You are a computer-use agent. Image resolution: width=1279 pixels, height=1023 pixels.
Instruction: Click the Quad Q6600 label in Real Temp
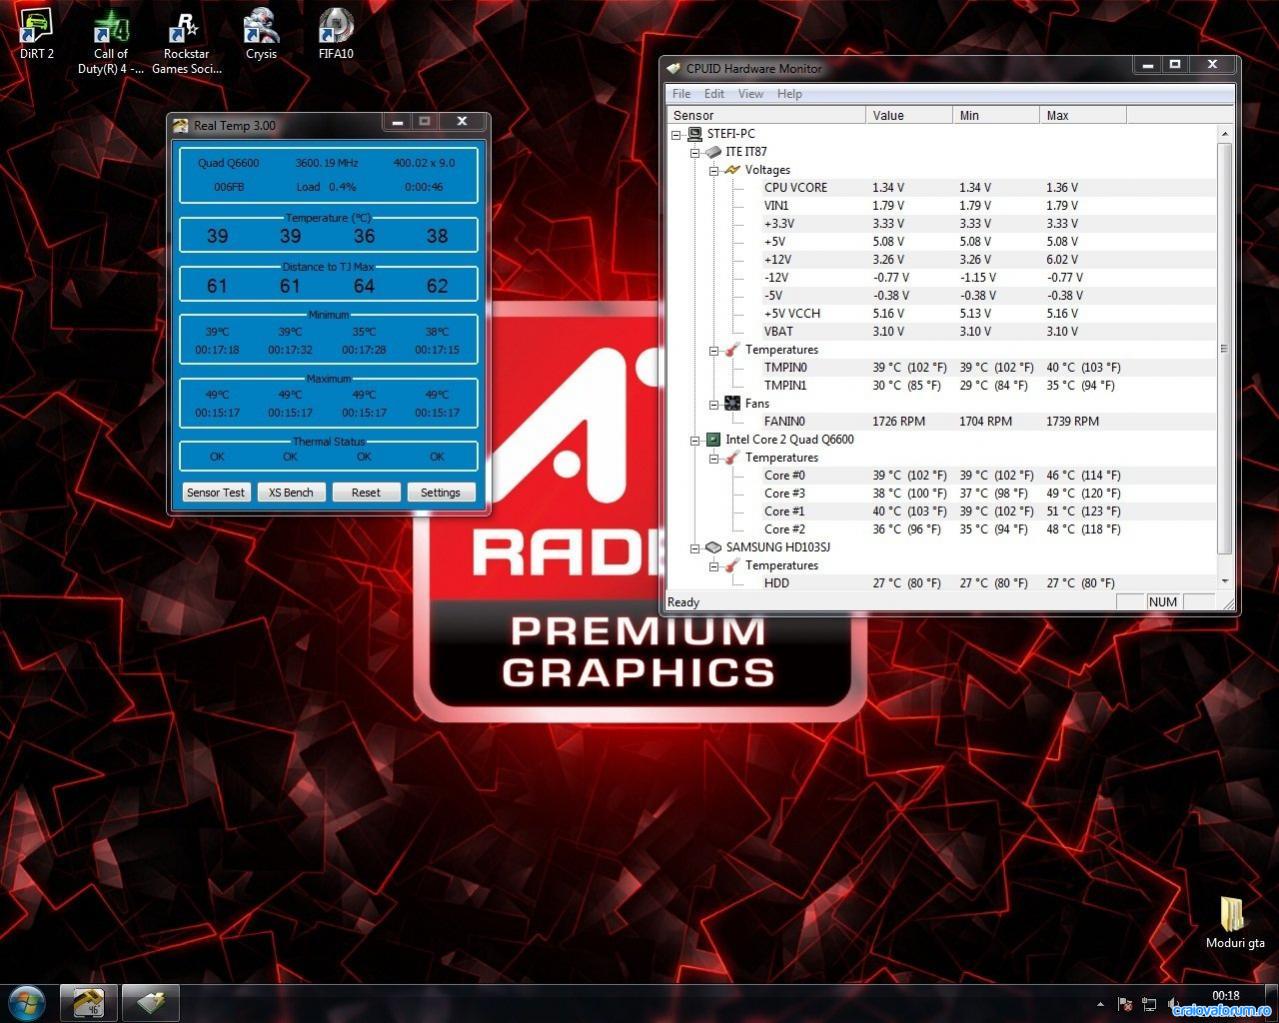pyautogui.click(x=228, y=163)
